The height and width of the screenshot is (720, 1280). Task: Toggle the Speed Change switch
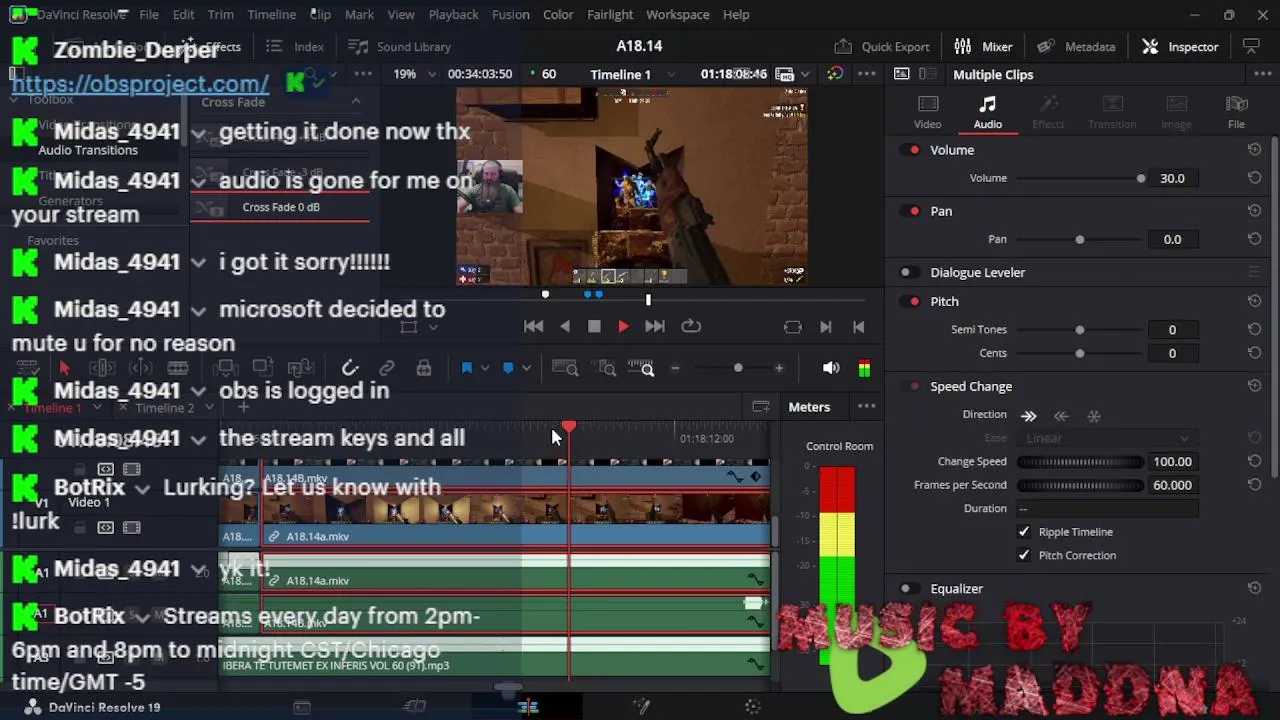(x=910, y=386)
